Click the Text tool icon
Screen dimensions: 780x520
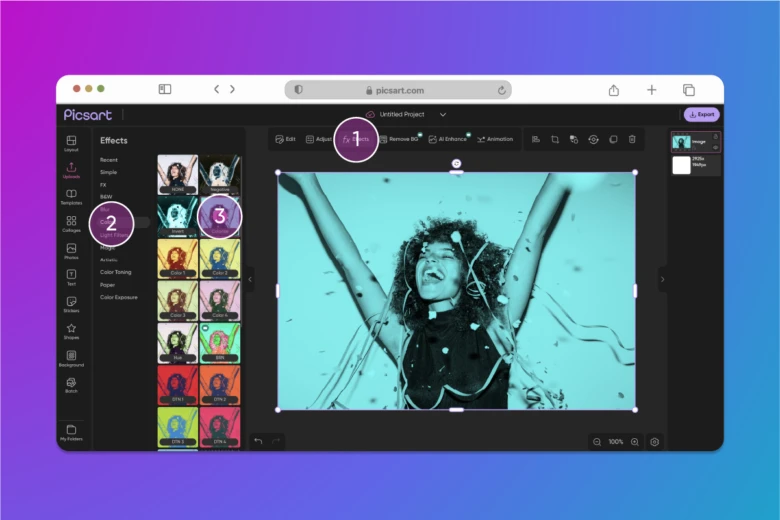pos(71,276)
